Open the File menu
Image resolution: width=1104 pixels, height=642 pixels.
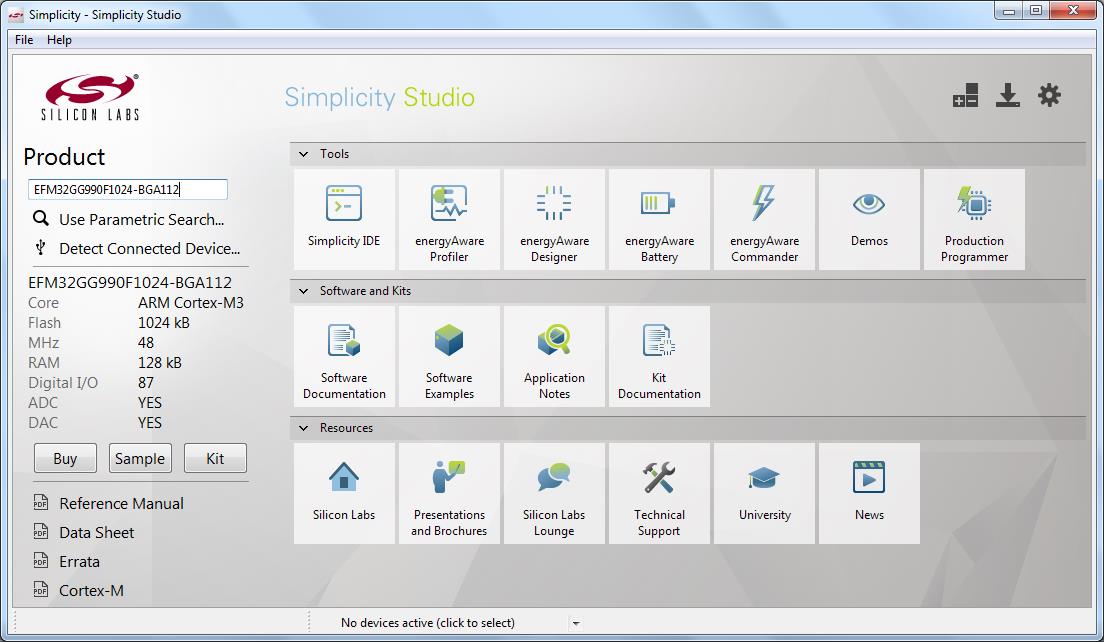pyautogui.click(x=24, y=40)
